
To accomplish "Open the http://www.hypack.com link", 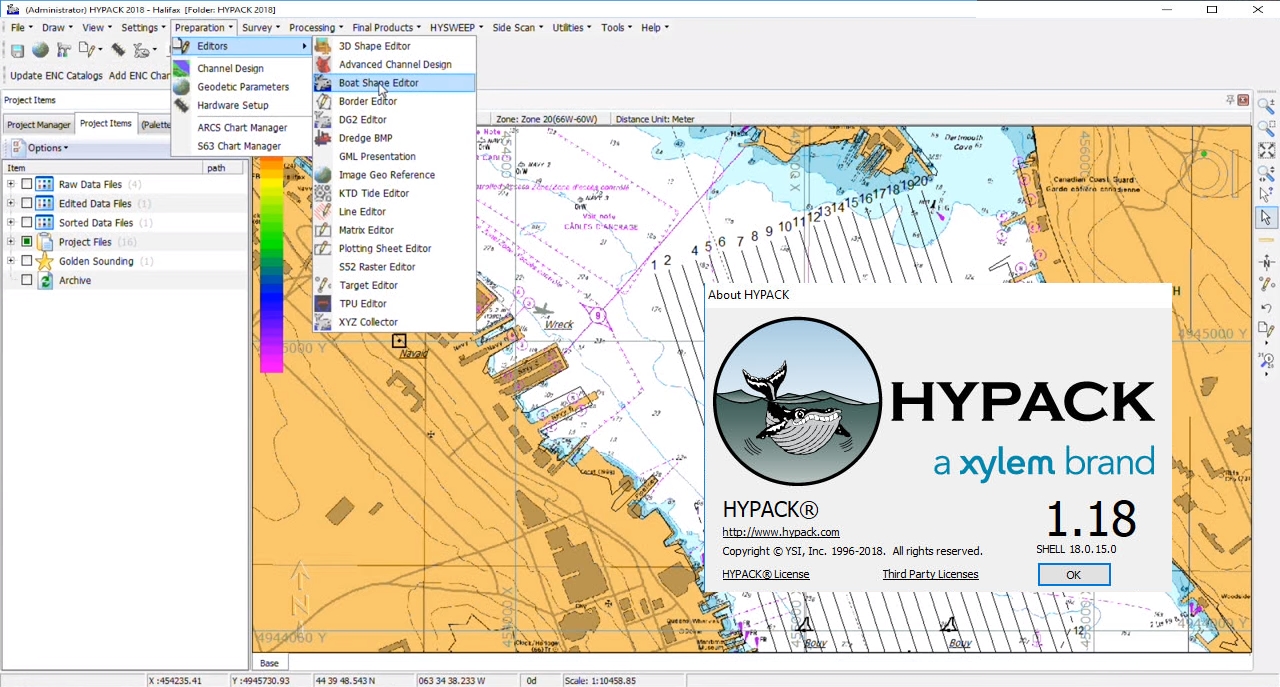I will (781, 532).
